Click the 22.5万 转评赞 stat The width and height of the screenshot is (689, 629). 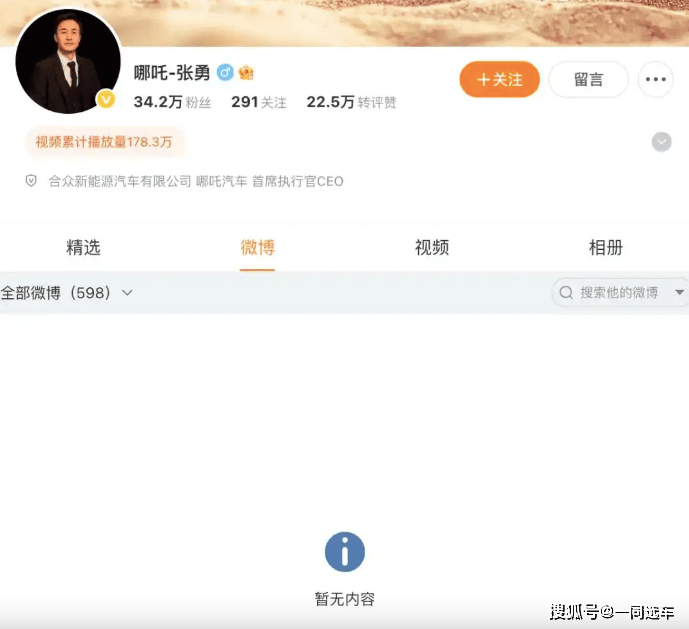click(351, 102)
